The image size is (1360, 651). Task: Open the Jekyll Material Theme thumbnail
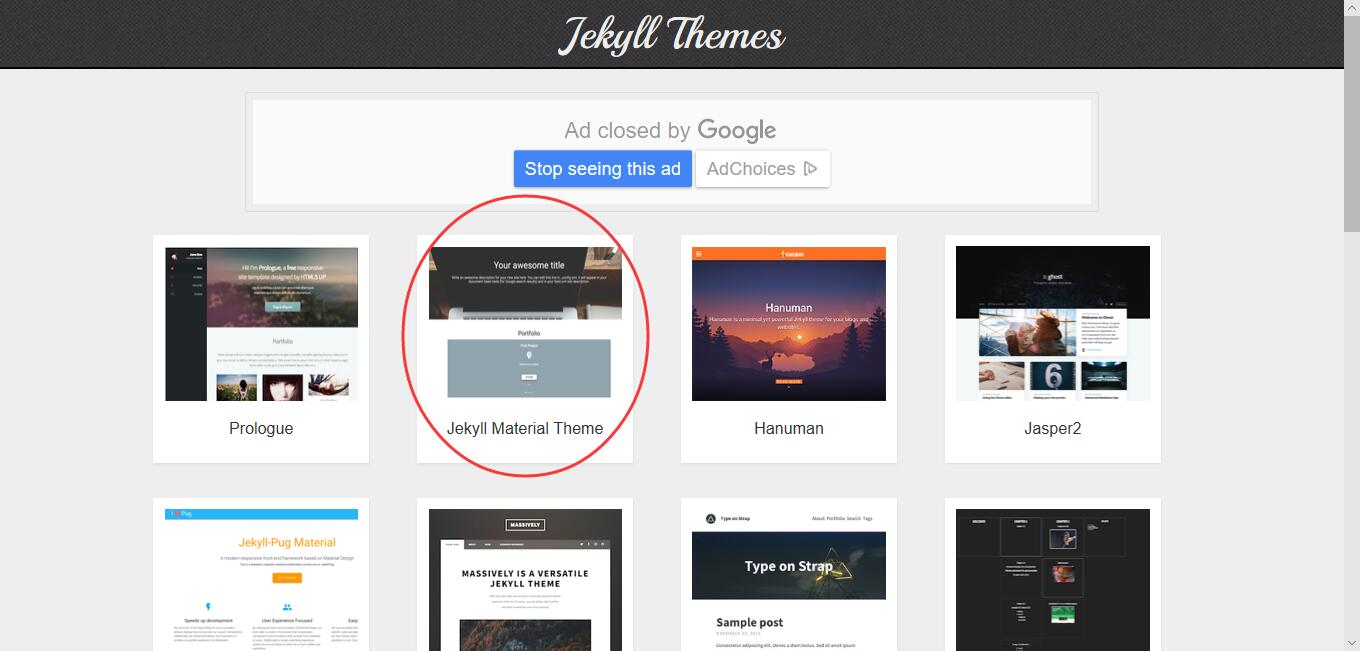tap(525, 324)
